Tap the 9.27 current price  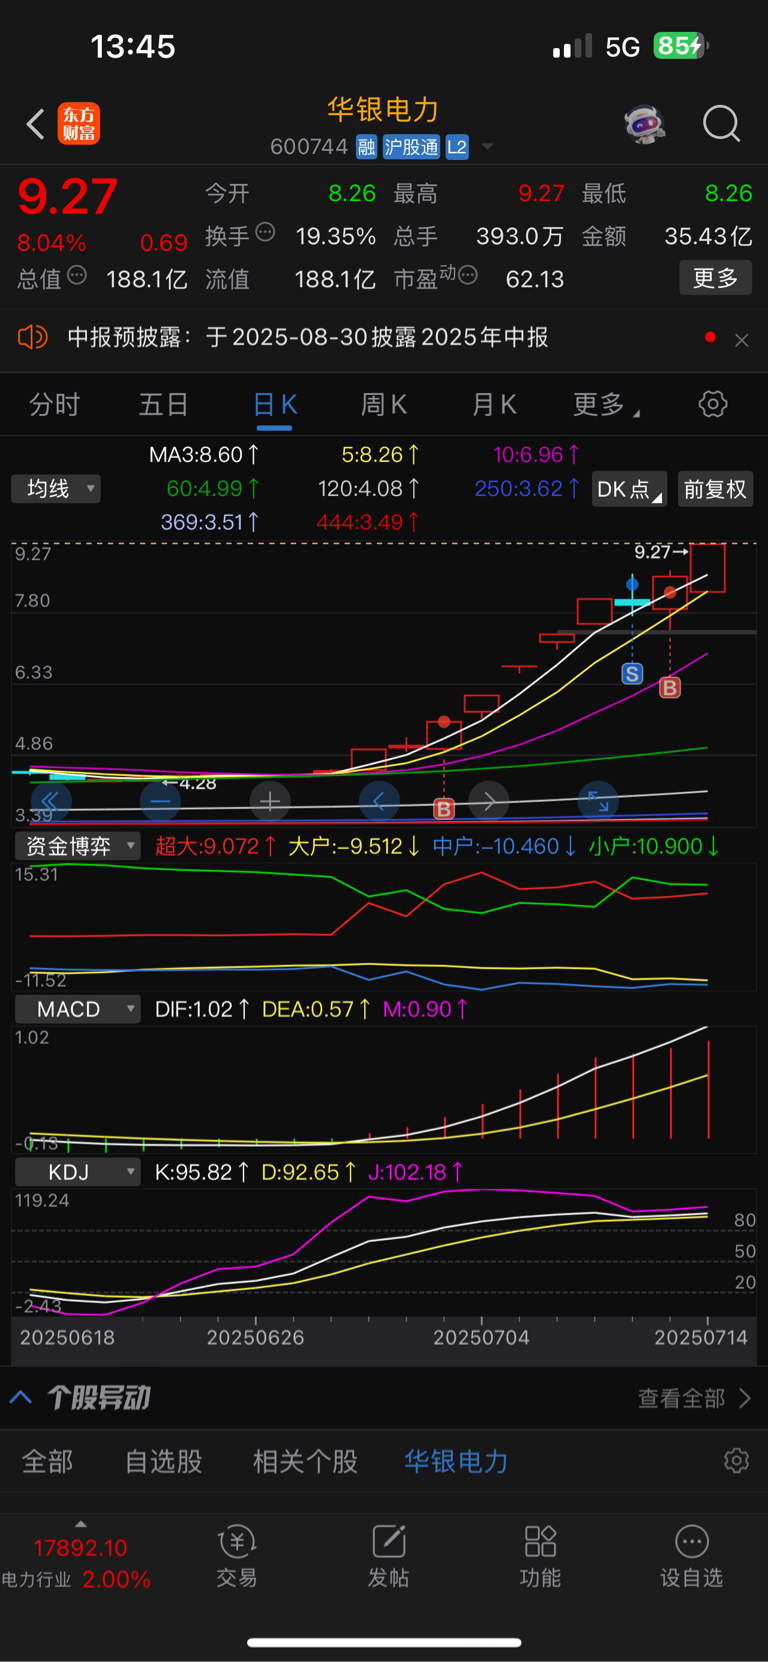pos(68,196)
